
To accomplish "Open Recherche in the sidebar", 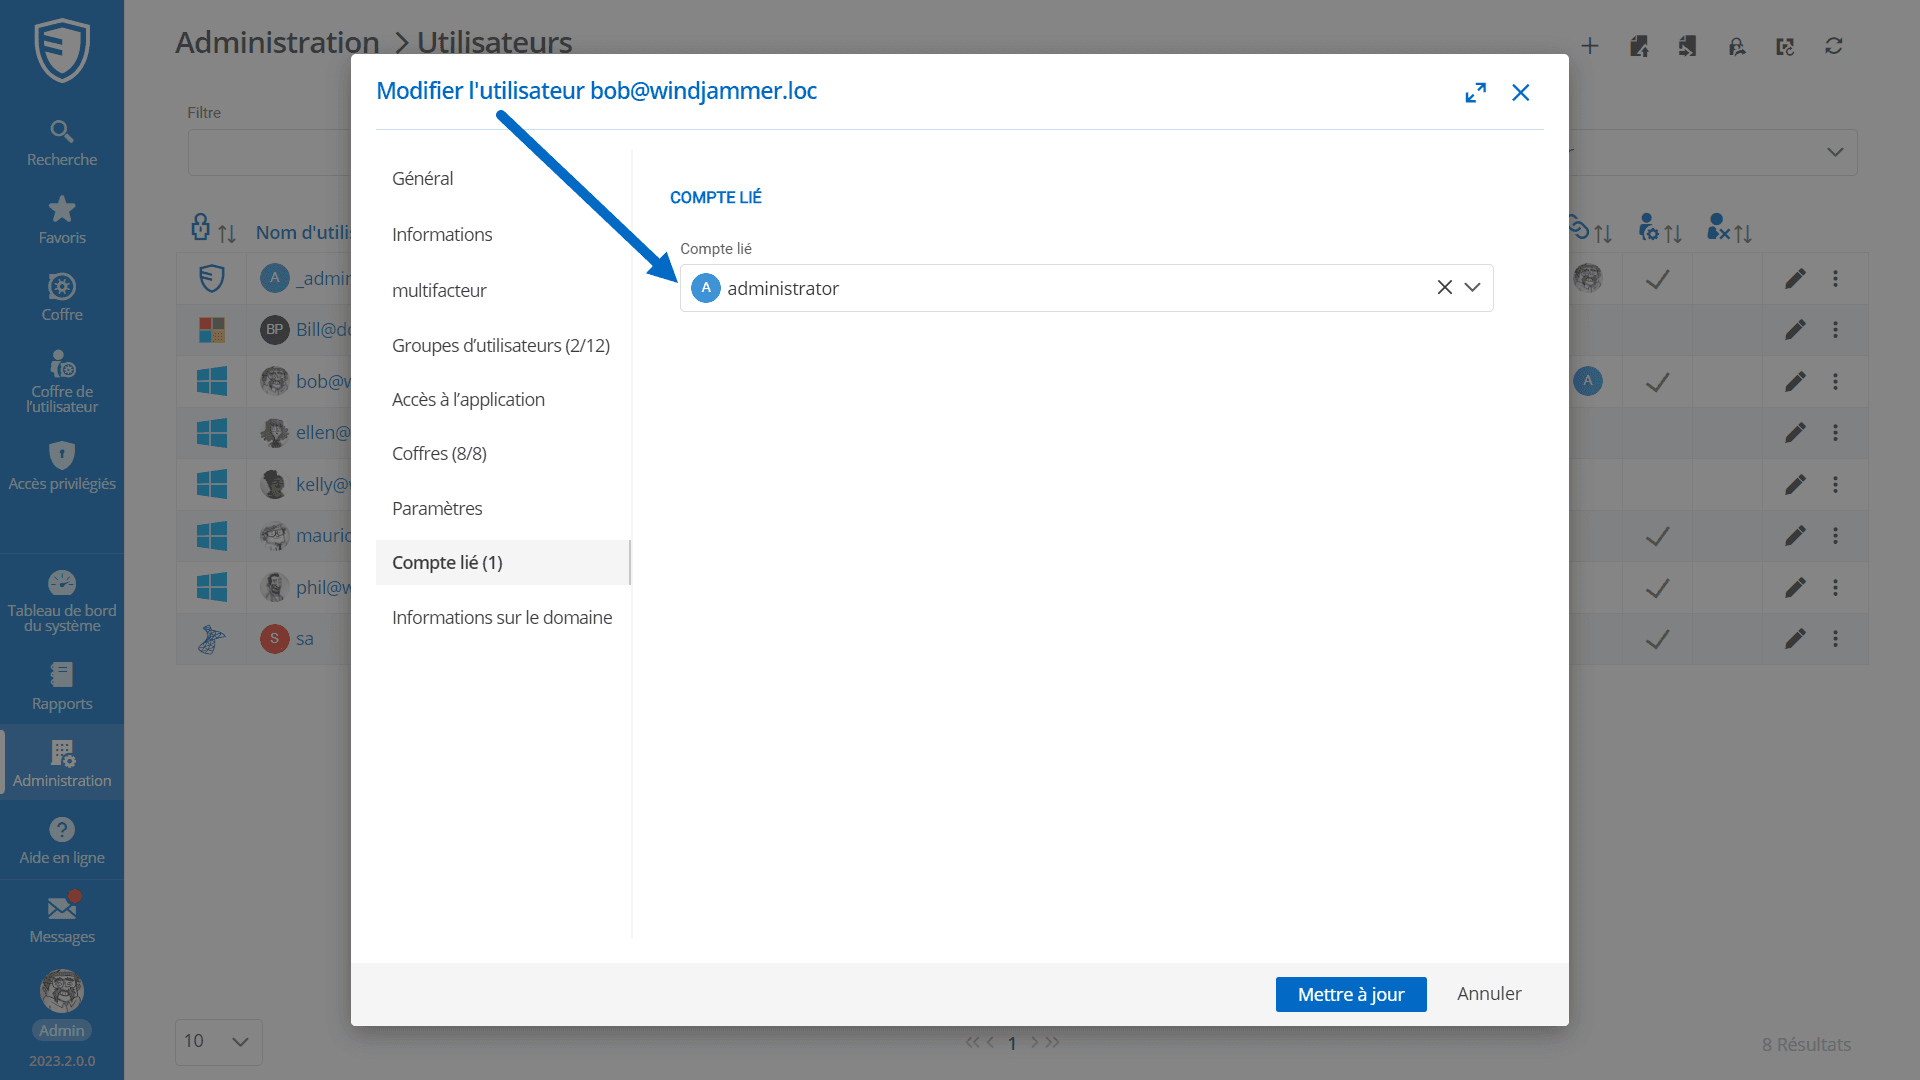I will (x=62, y=143).
